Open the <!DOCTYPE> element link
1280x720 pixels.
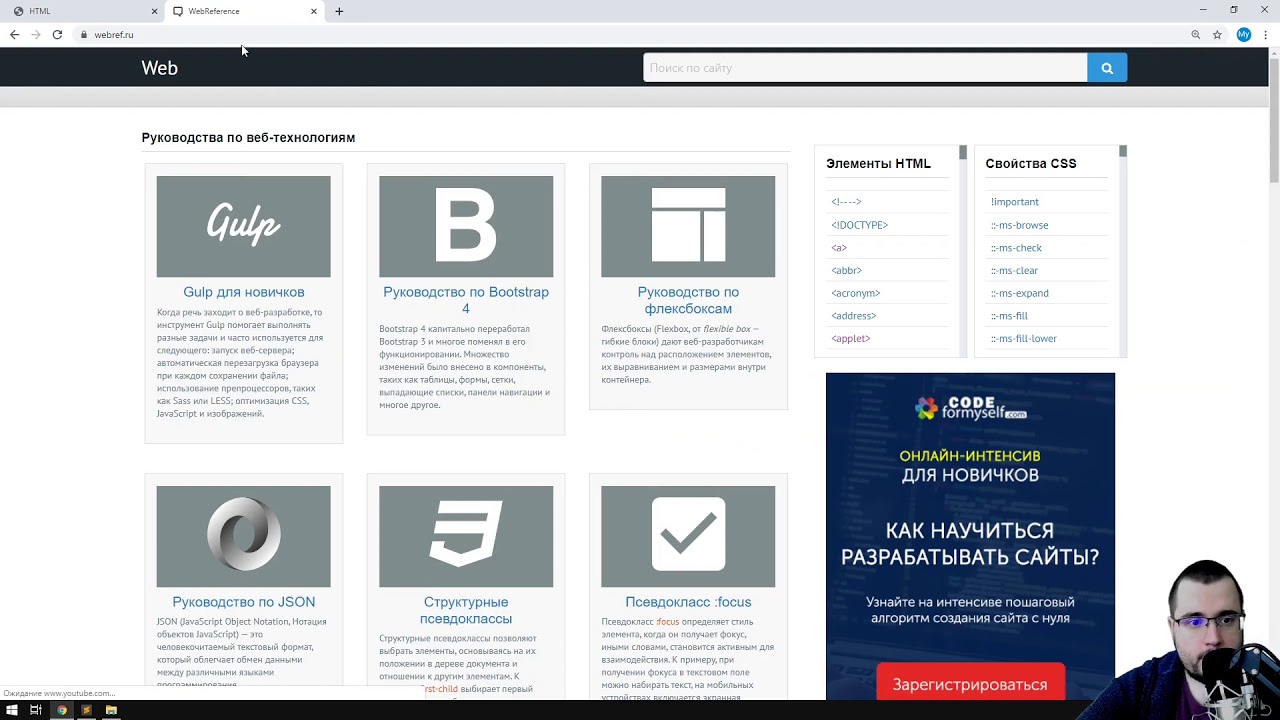tap(859, 225)
